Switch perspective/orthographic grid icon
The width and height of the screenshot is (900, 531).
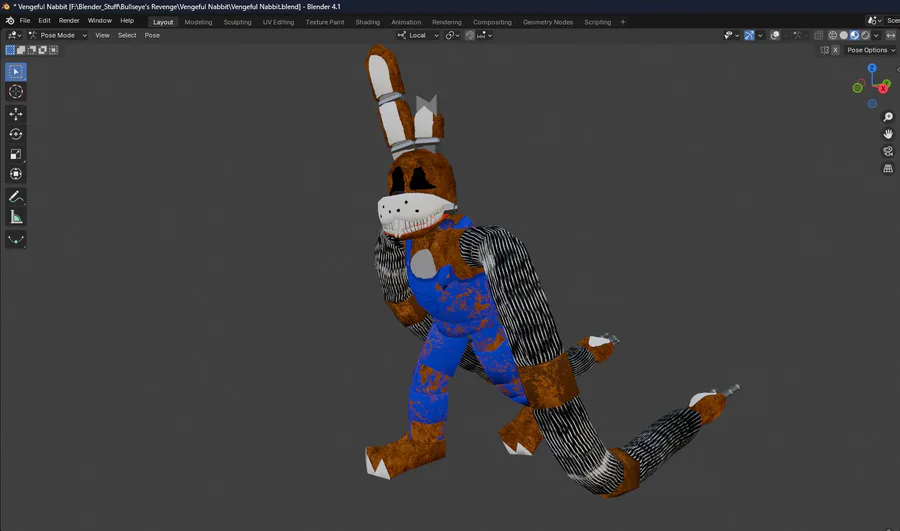click(888, 169)
